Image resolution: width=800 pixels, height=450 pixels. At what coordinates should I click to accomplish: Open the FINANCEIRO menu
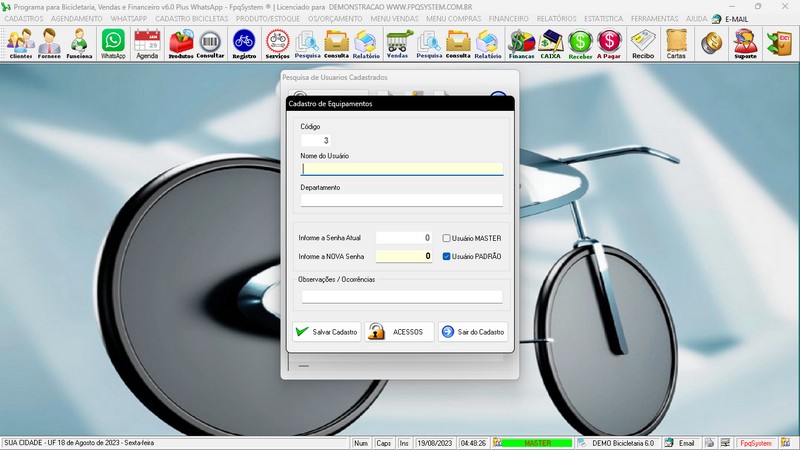[509, 18]
